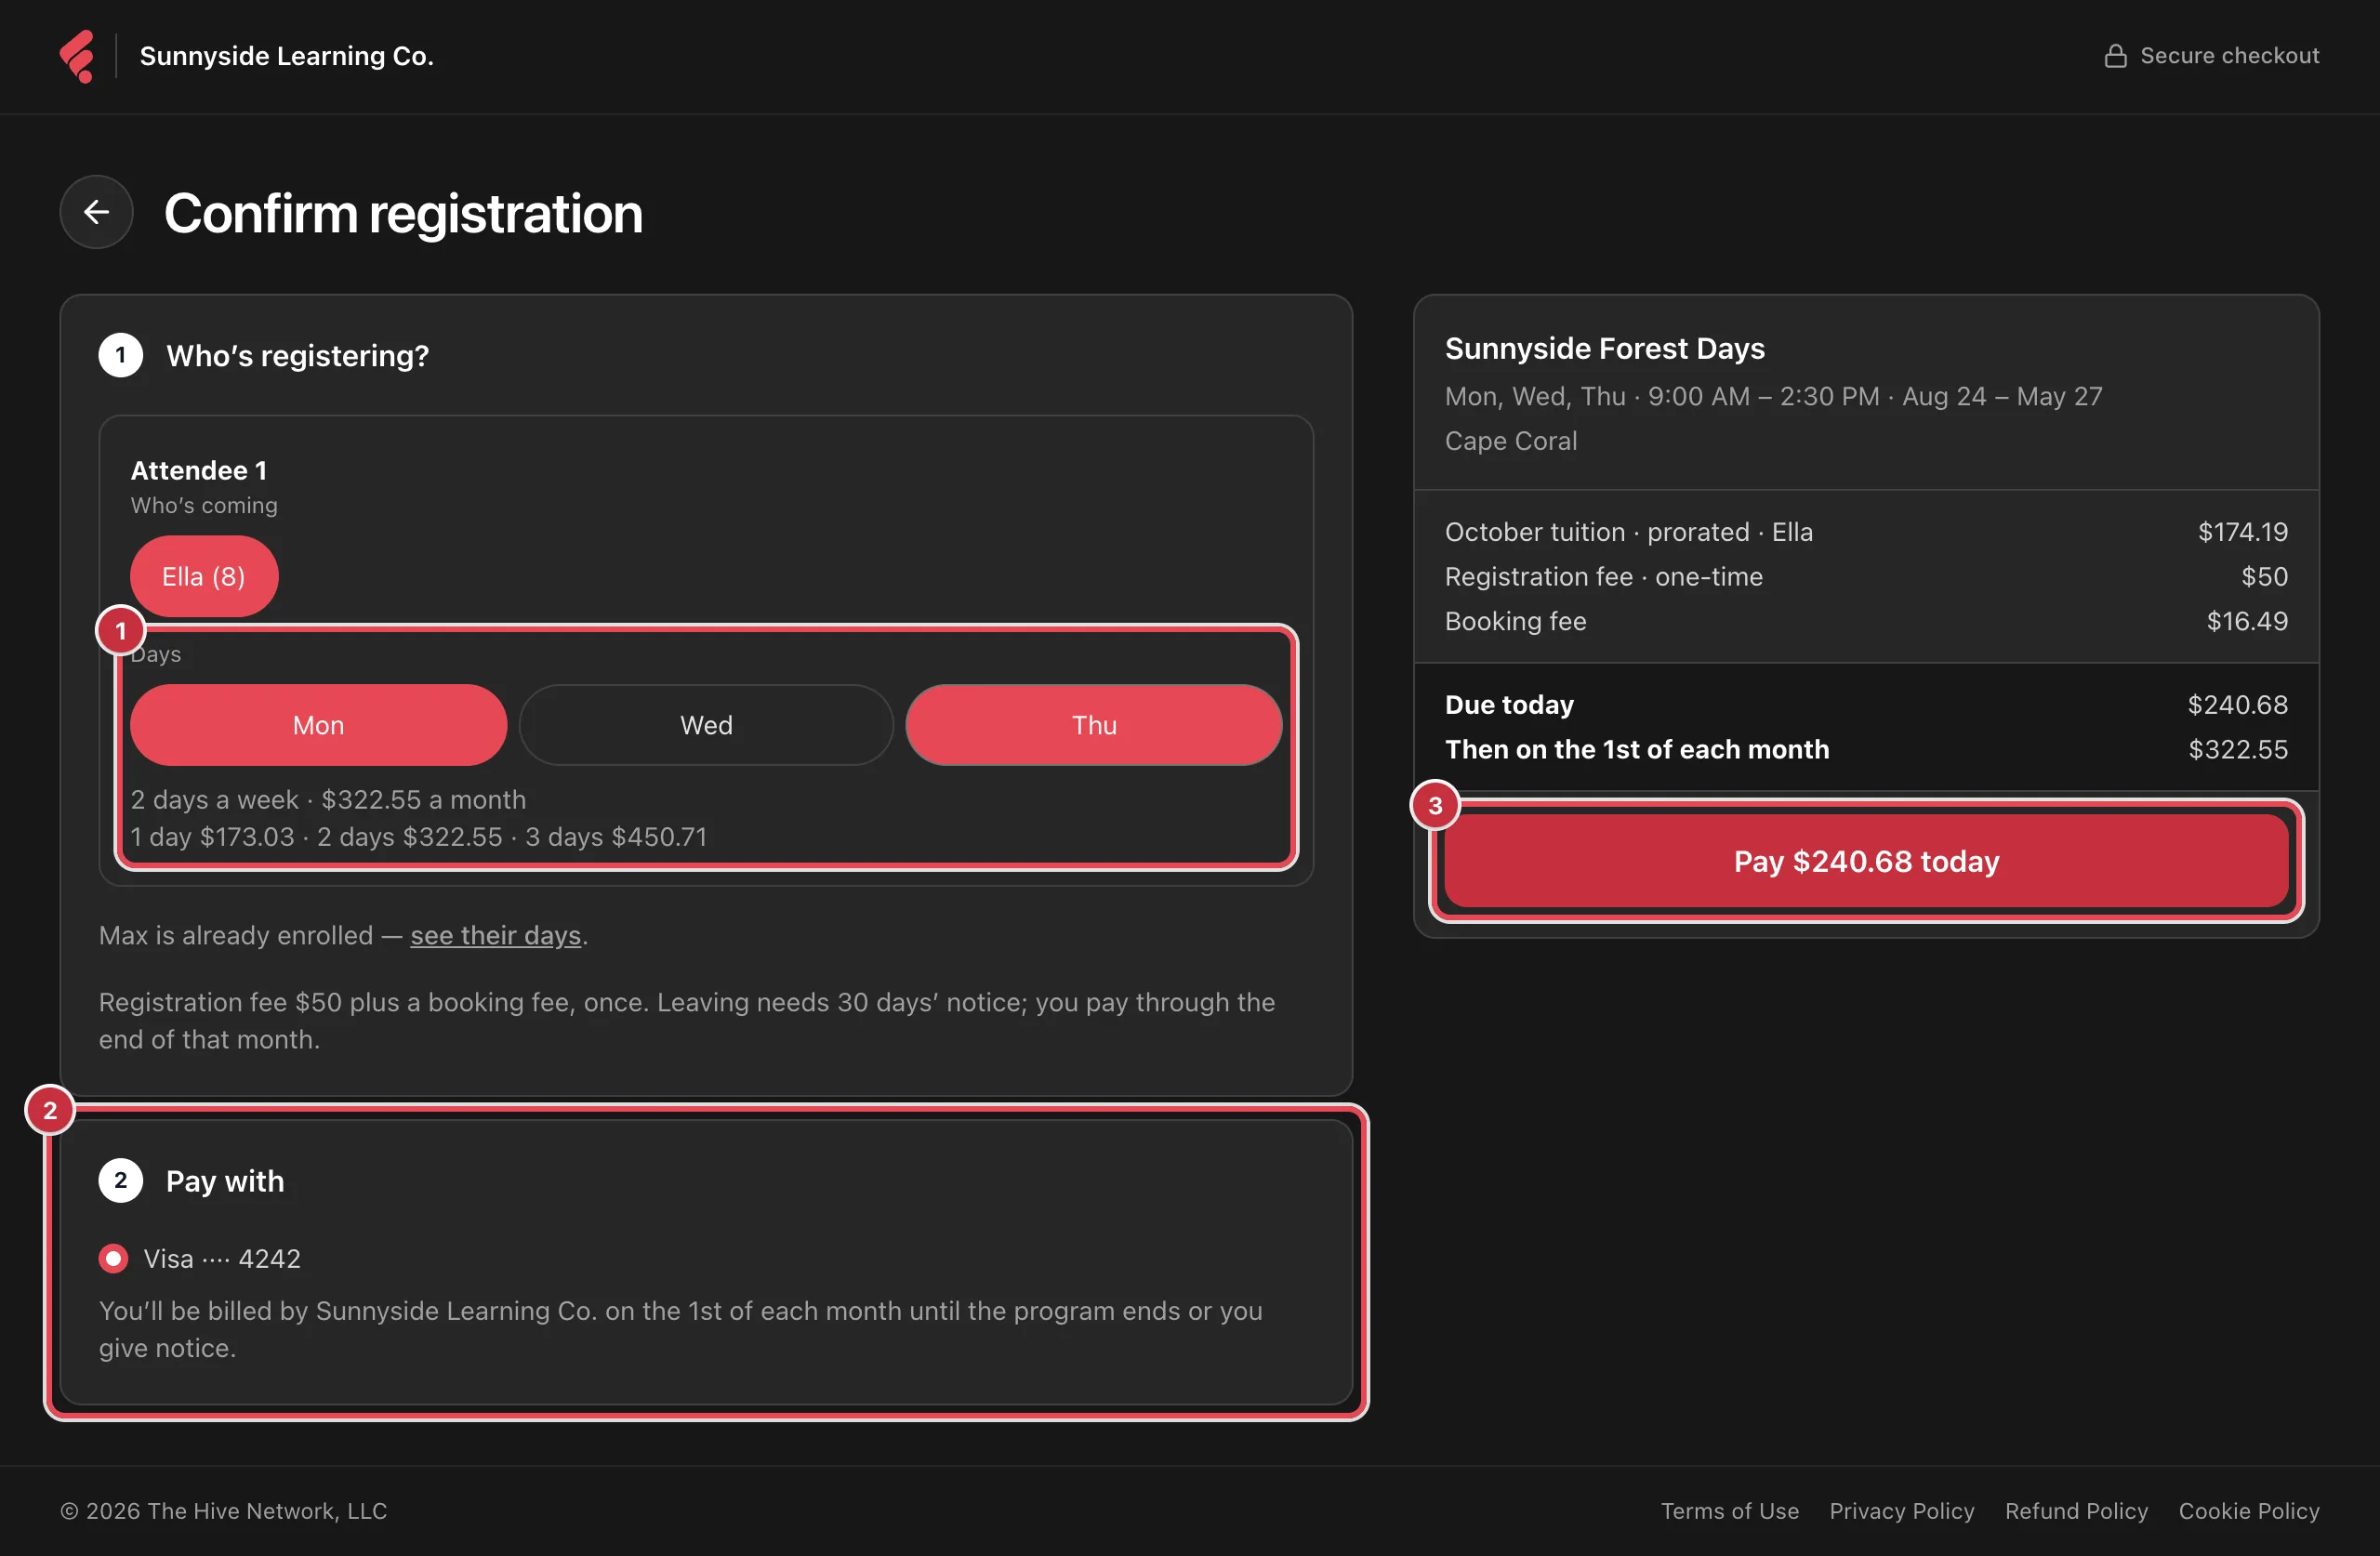Deselect the Thu day option
The height and width of the screenshot is (1556, 2380).
click(1094, 725)
